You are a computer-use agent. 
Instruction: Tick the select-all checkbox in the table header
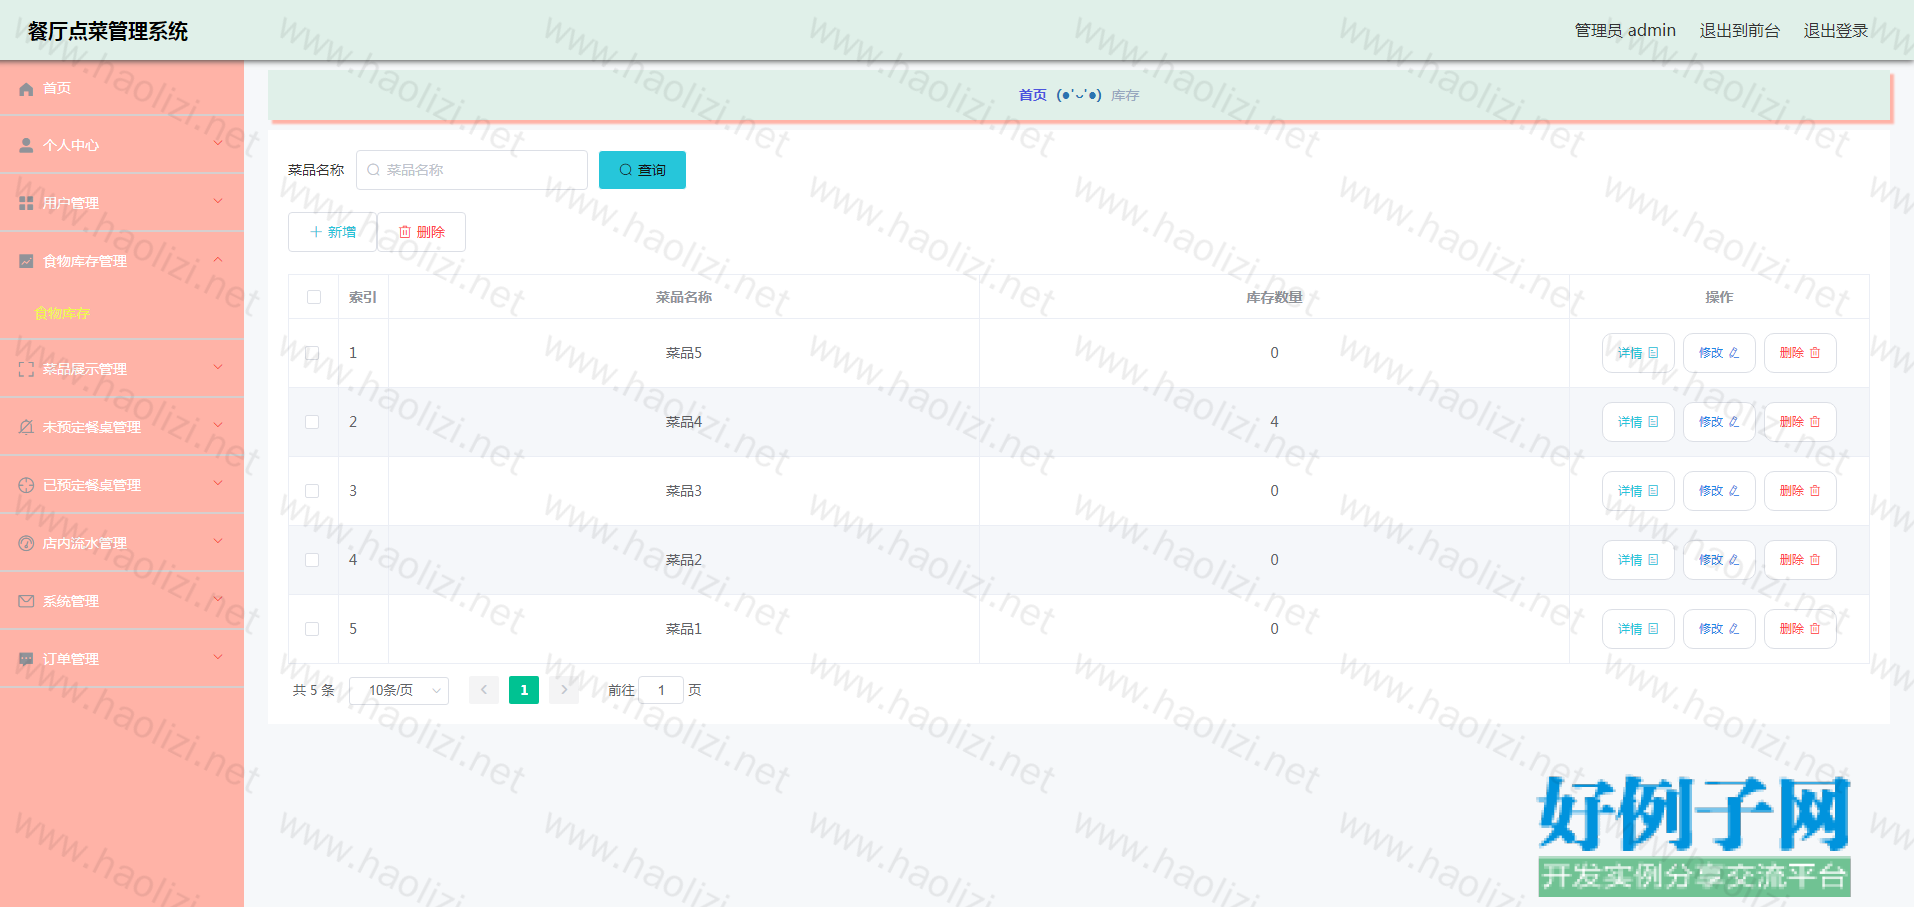coord(314,297)
